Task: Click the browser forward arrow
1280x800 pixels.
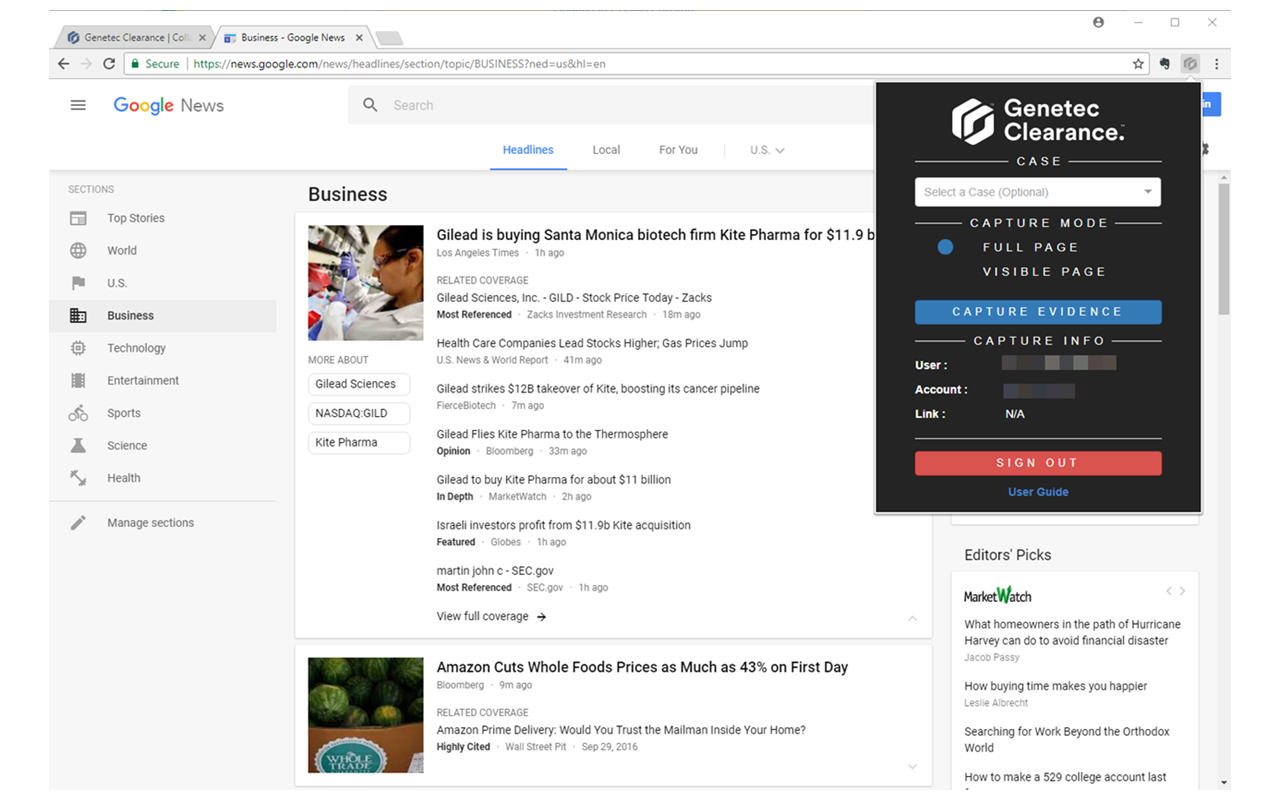Action: pos(86,63)
